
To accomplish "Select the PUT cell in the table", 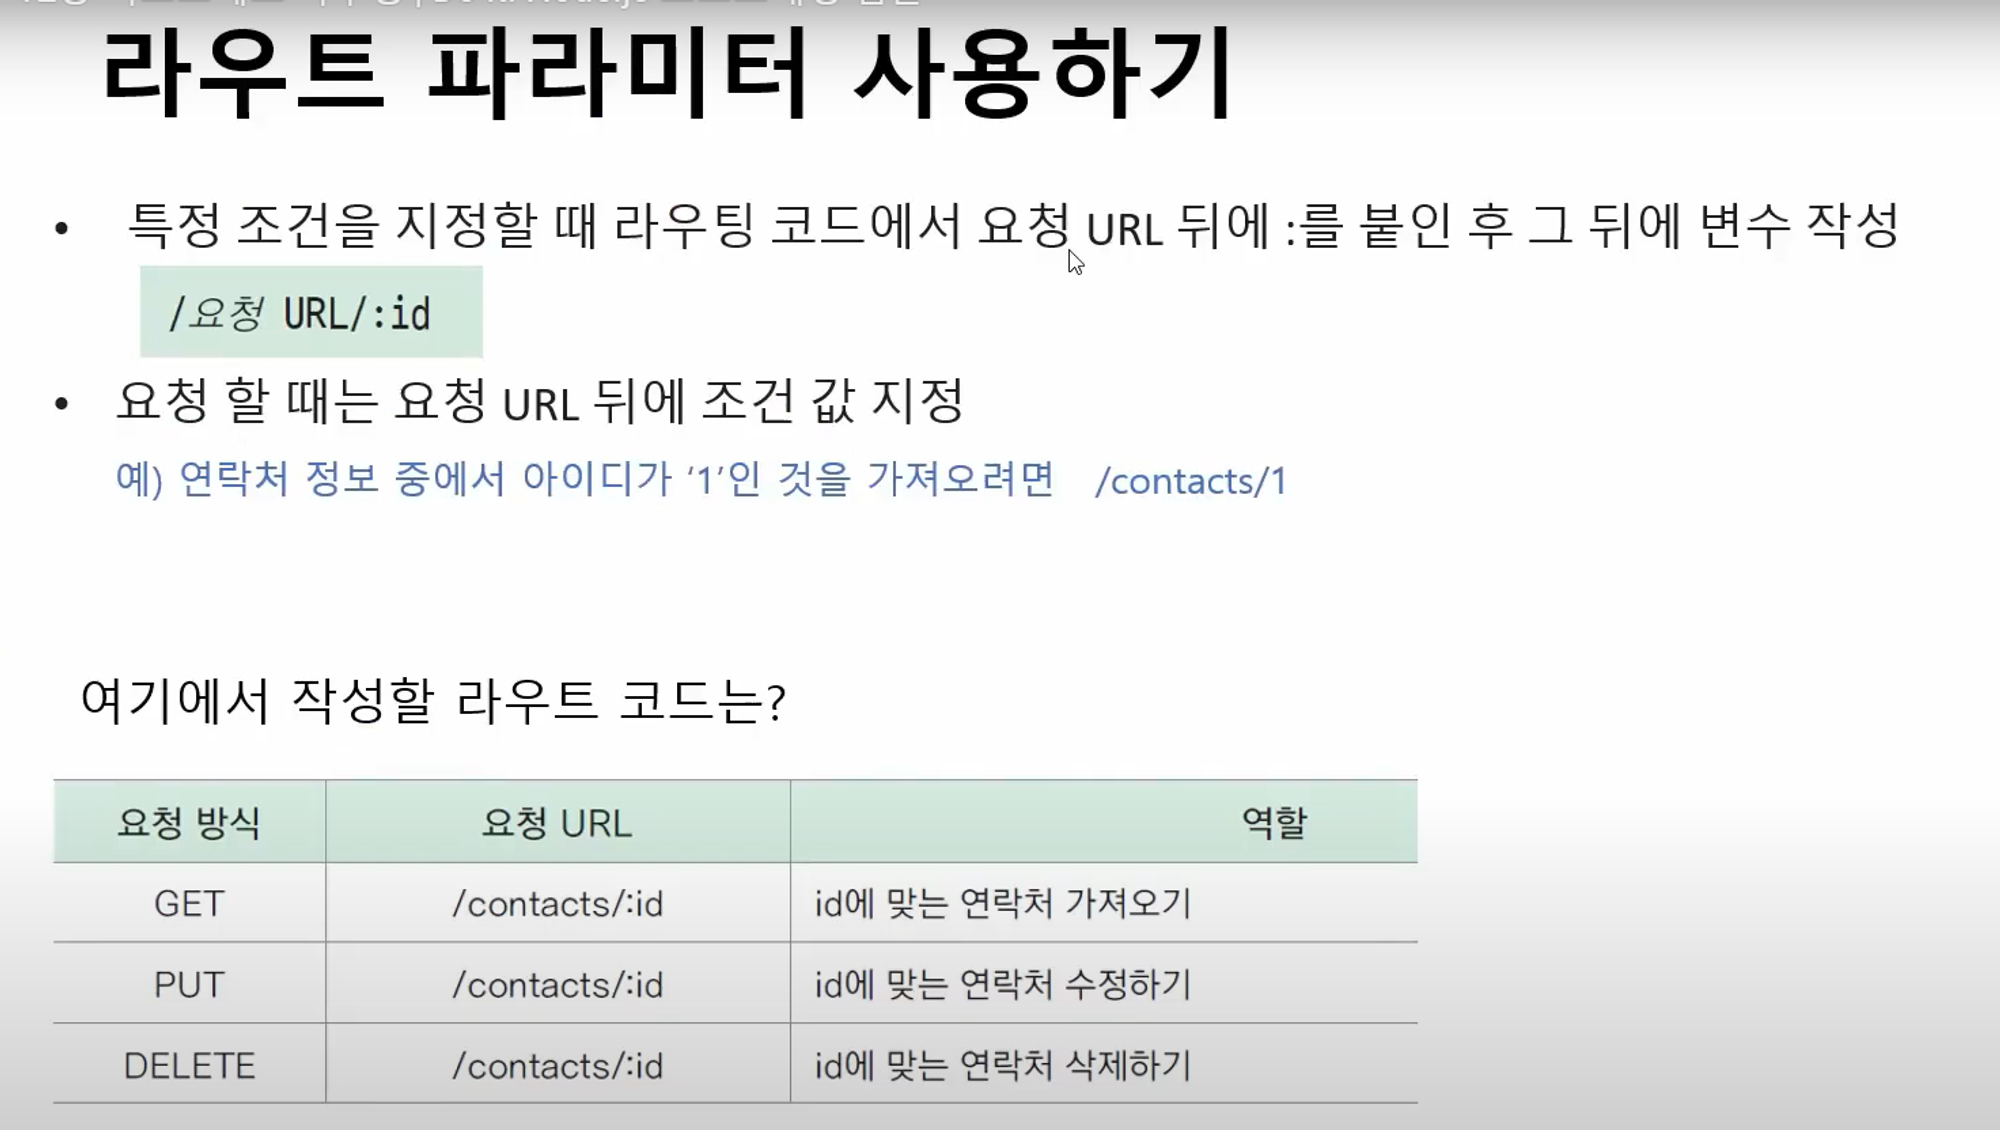I will point(189,985).
